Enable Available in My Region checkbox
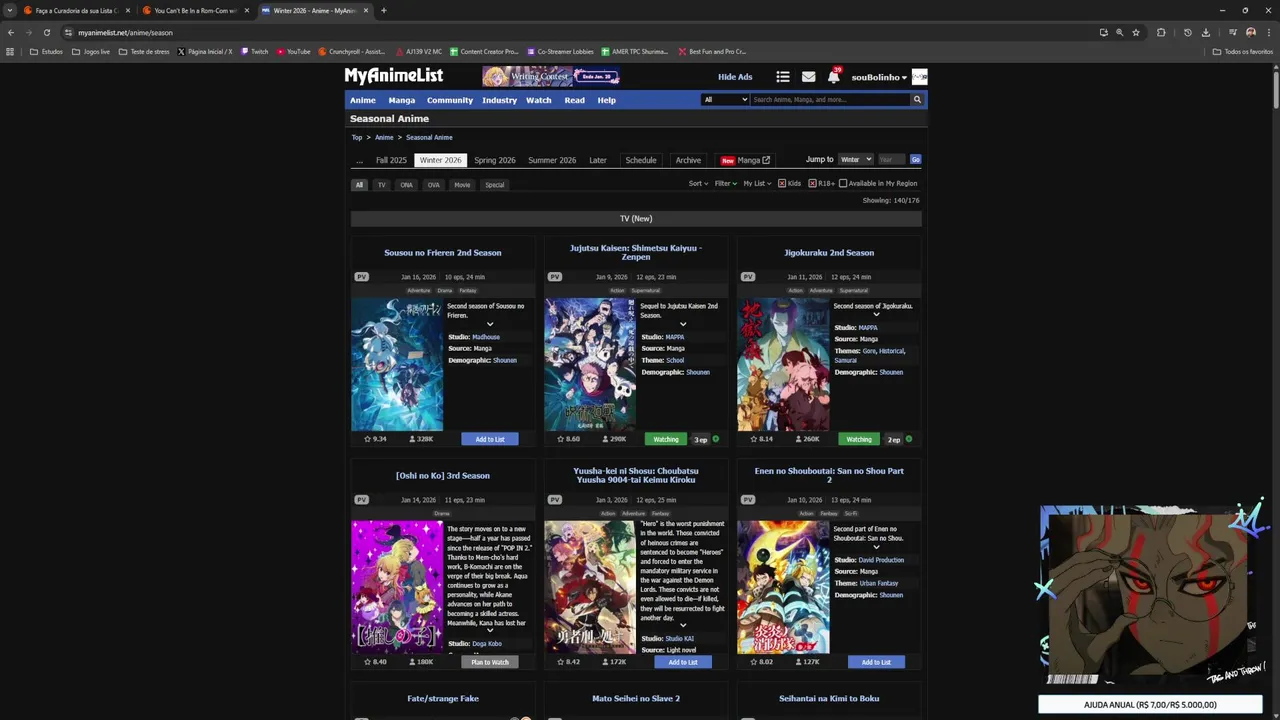The image size is (1280, 720). point(843,183)
